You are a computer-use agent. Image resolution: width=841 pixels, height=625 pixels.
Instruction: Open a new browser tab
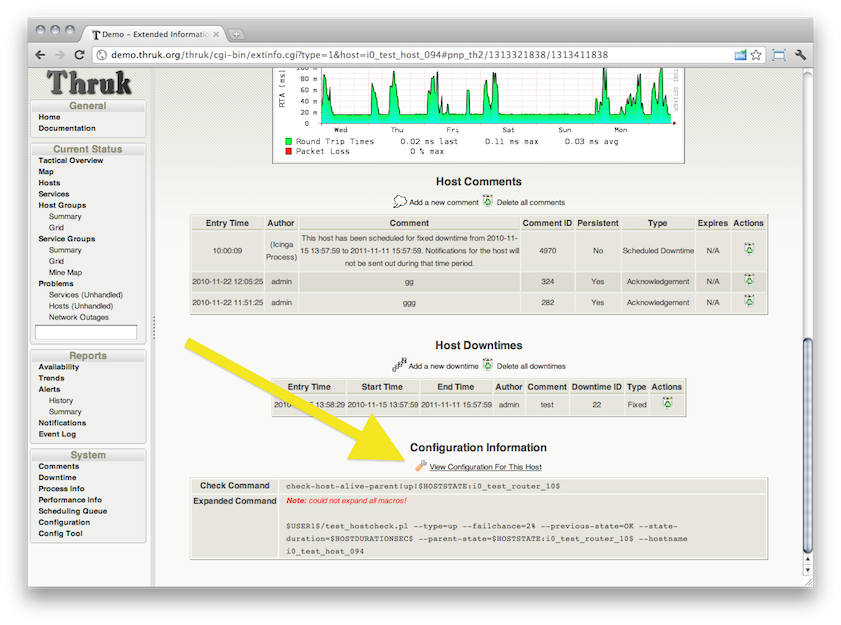point(237,34)
